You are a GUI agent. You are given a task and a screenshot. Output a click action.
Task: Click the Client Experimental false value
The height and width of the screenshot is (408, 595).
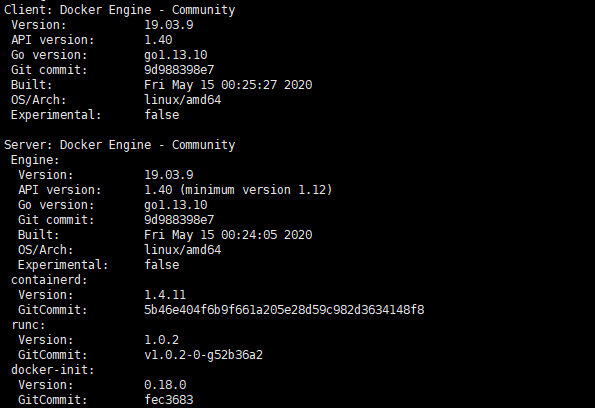(162, 115)
